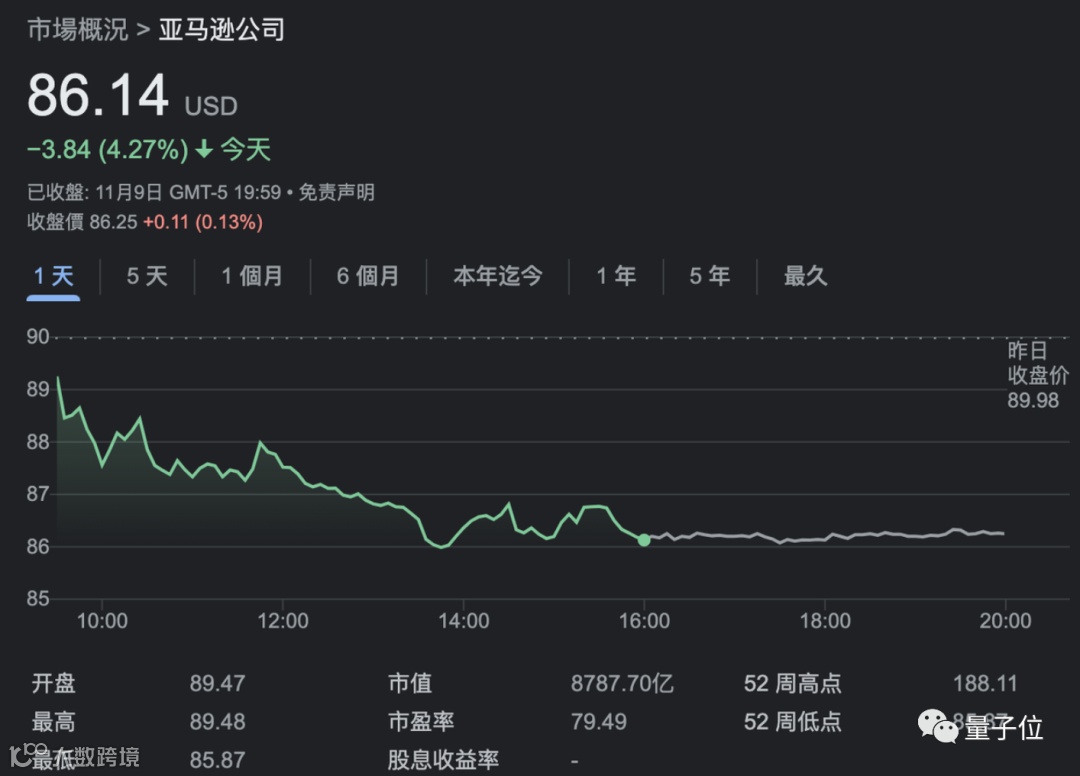Screen dimensions: 1080x776
Task: Switch to the 1 年 range tab
Action: click(x=616, y=276)
